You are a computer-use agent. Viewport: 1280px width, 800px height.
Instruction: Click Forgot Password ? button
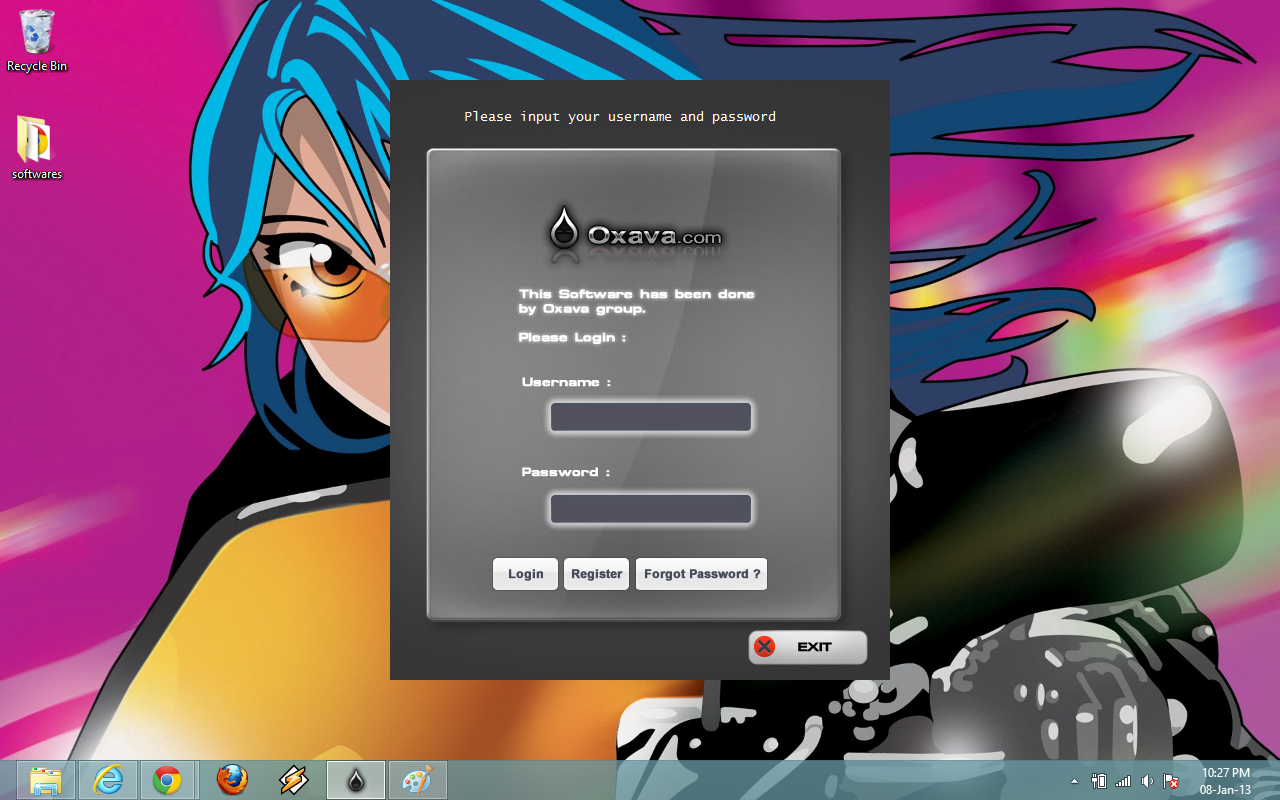(x=702, y=574)
